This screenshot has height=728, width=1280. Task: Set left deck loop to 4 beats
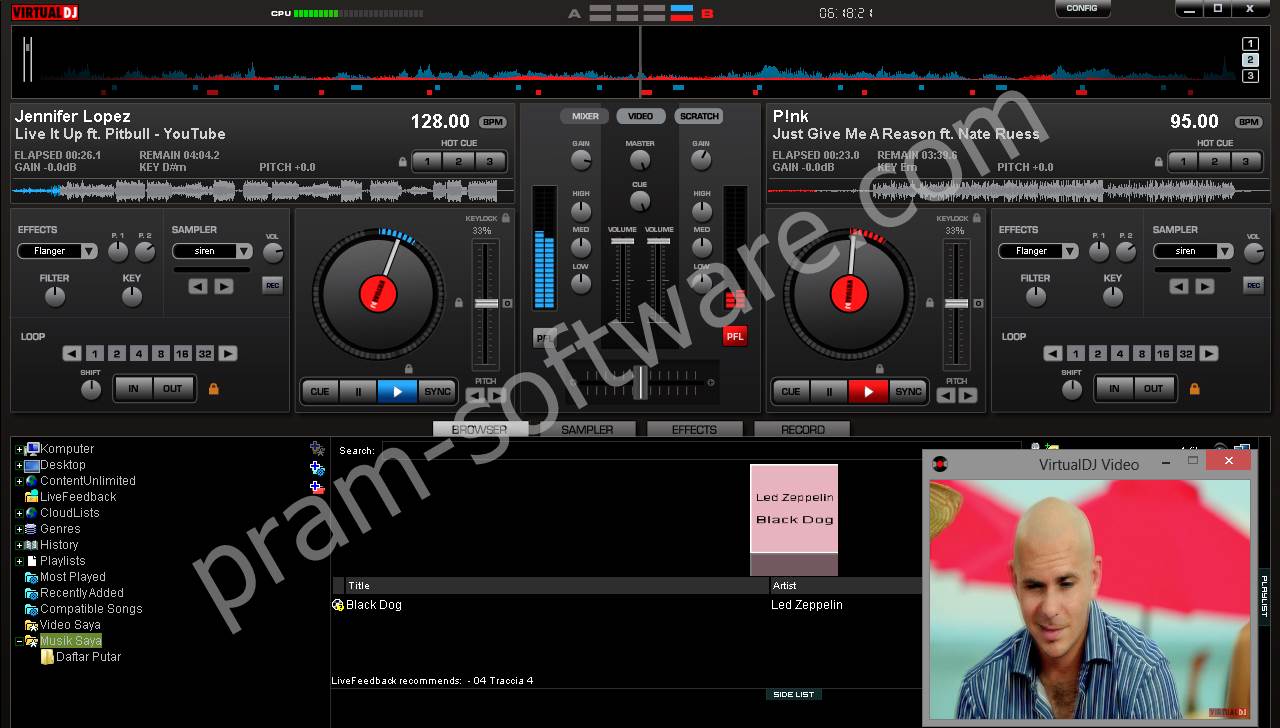pos(138,353)
